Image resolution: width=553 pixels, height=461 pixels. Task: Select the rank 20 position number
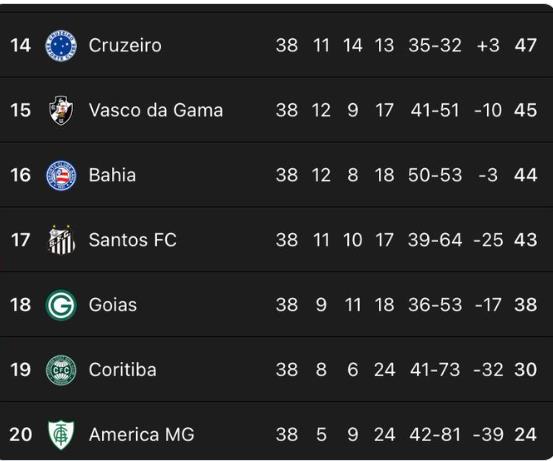click(20, 435)
